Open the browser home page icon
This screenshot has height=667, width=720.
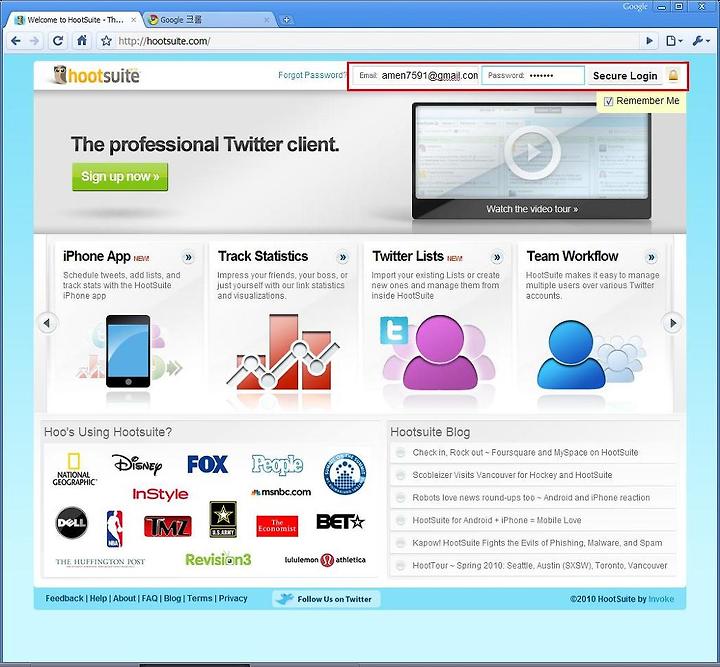[x=82, y=40]
